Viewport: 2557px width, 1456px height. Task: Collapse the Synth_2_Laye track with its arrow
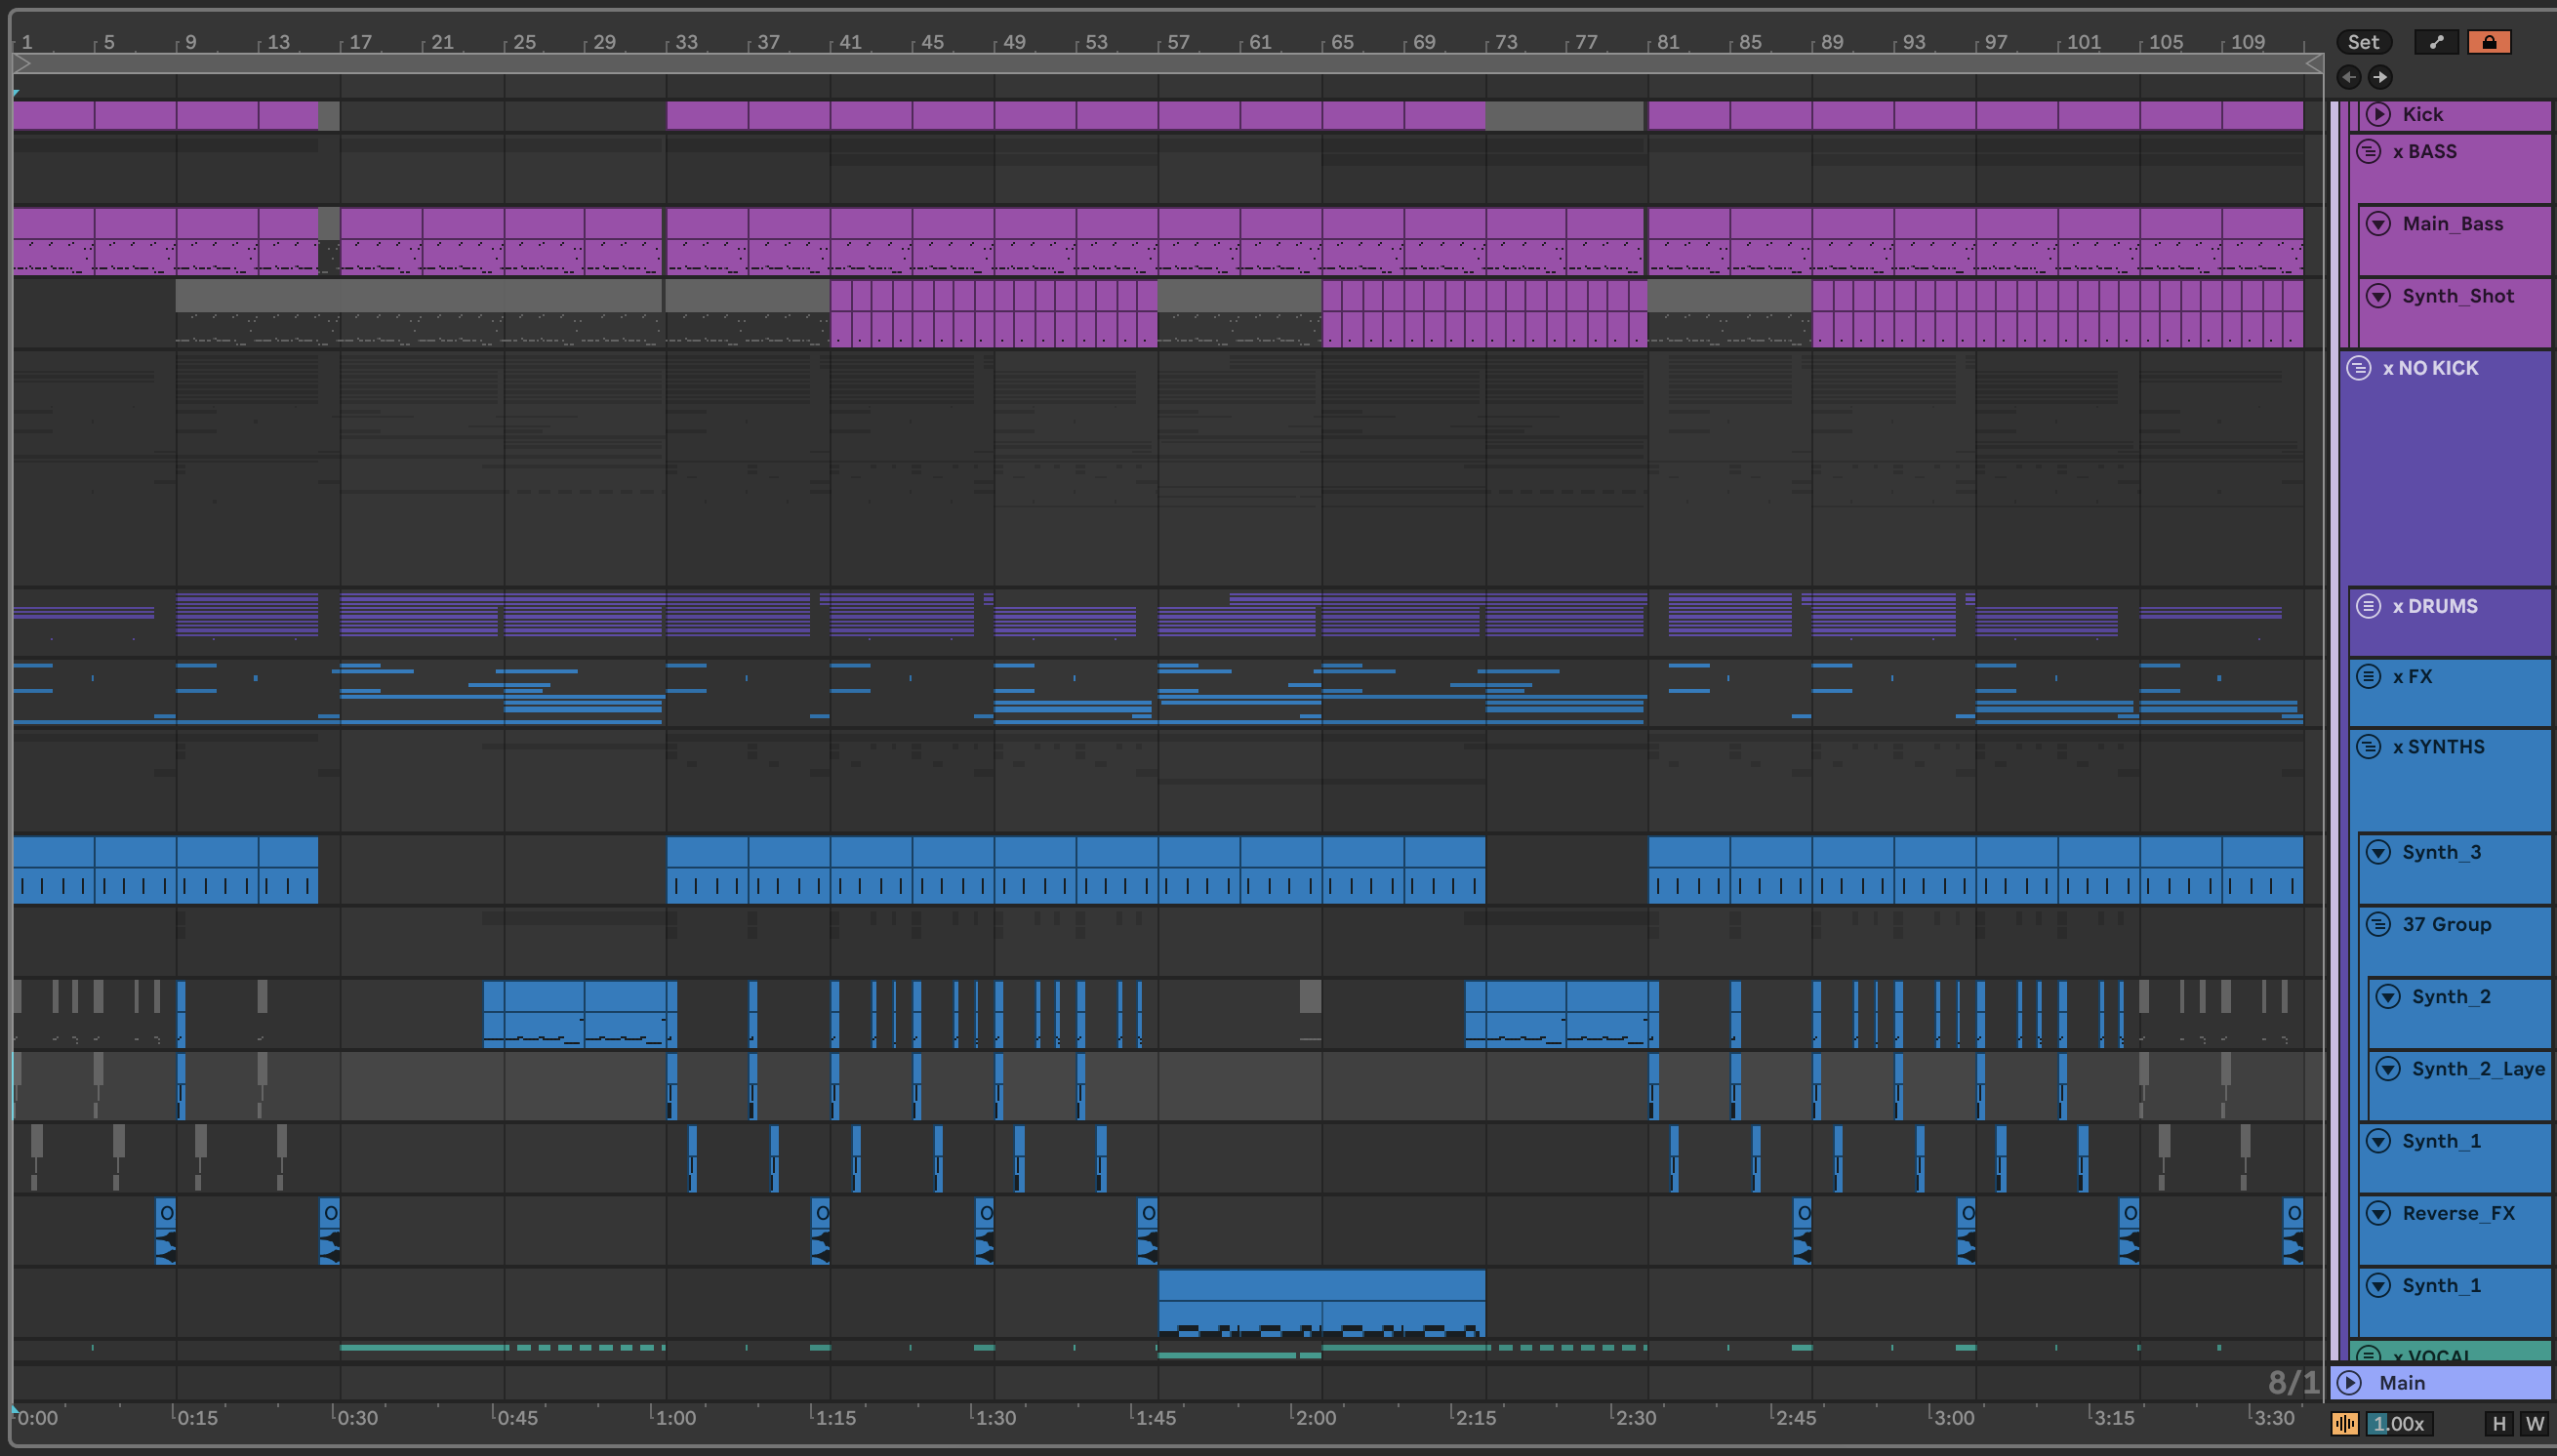coord(2388,1068)
